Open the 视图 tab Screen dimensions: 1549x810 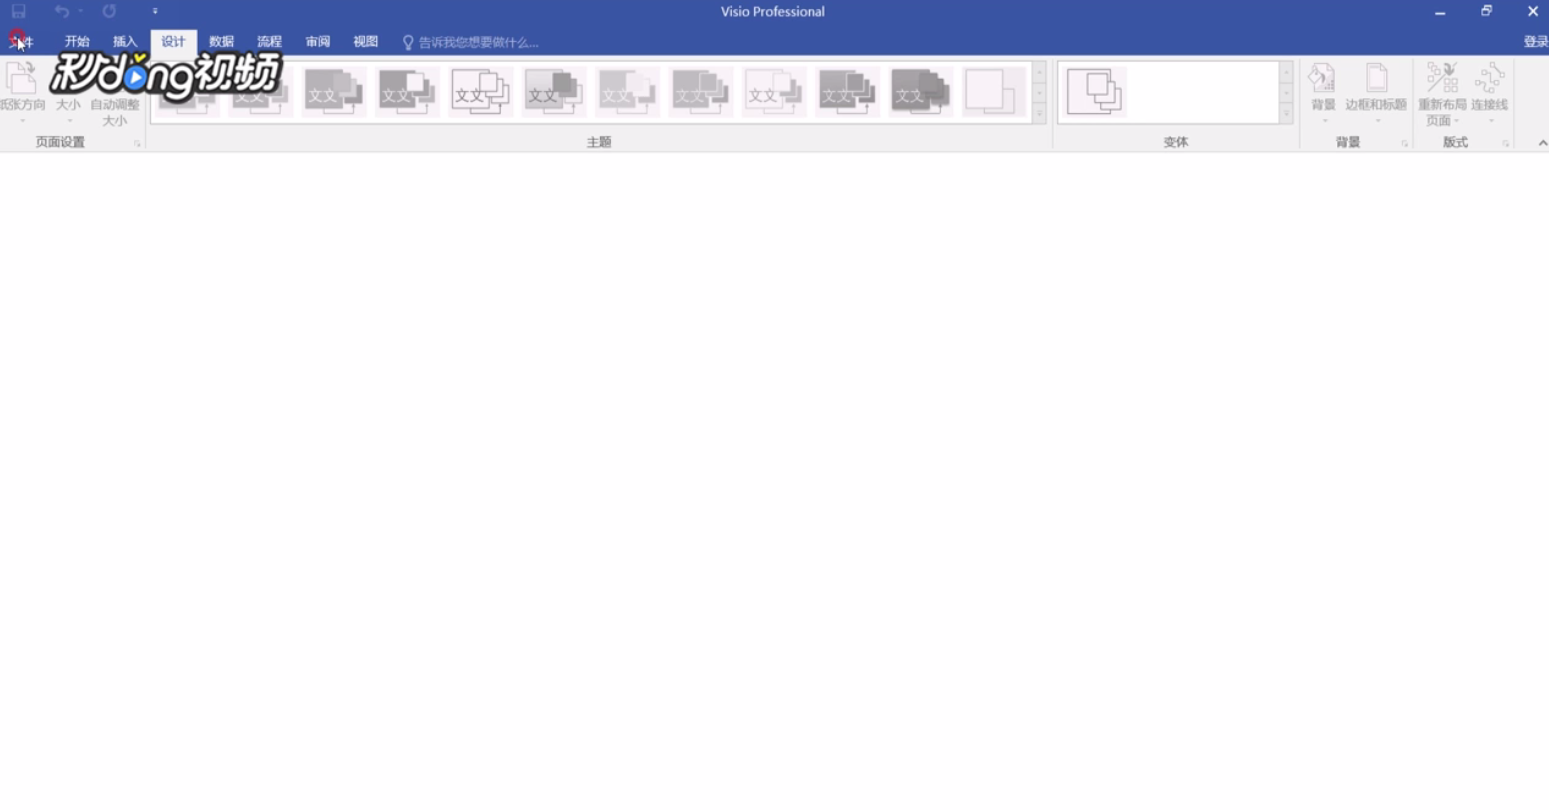tap(365, 42)
